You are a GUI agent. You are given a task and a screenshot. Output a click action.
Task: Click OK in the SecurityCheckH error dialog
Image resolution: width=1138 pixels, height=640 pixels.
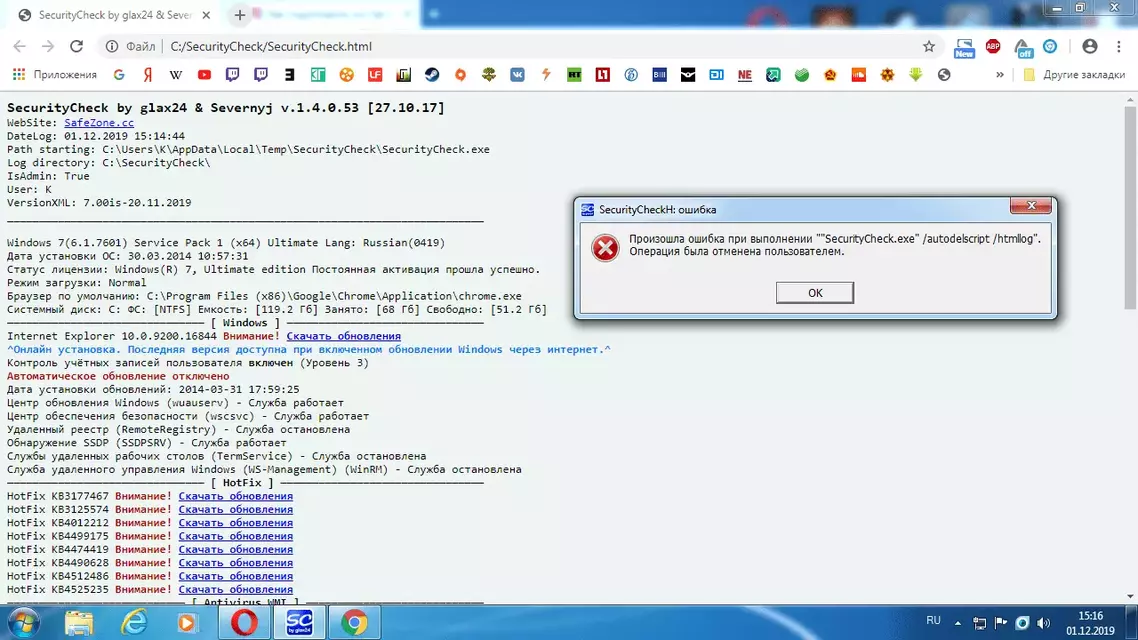click(x=814, y=292)
